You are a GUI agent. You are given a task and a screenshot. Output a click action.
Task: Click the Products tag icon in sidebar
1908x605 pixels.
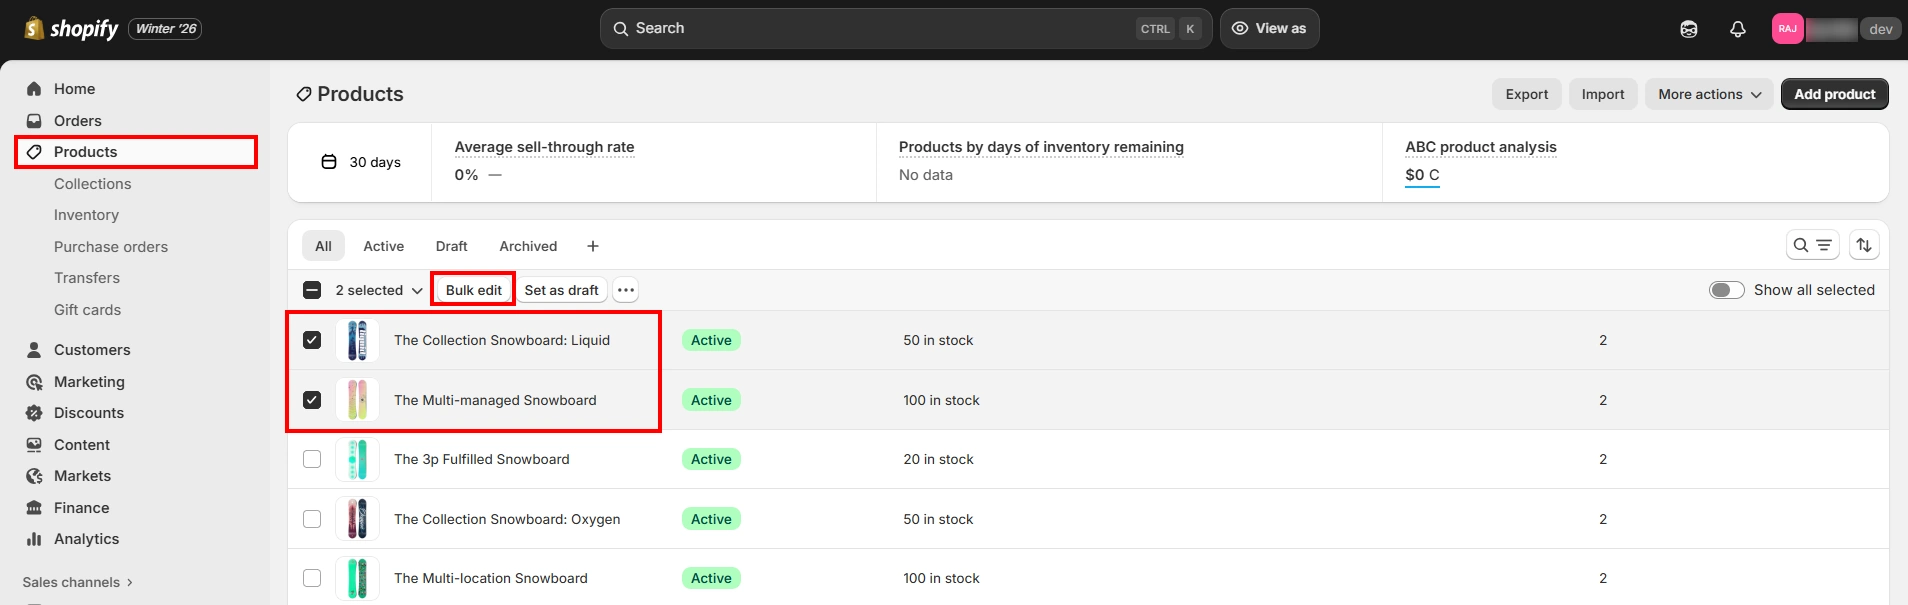pos(34,152)
